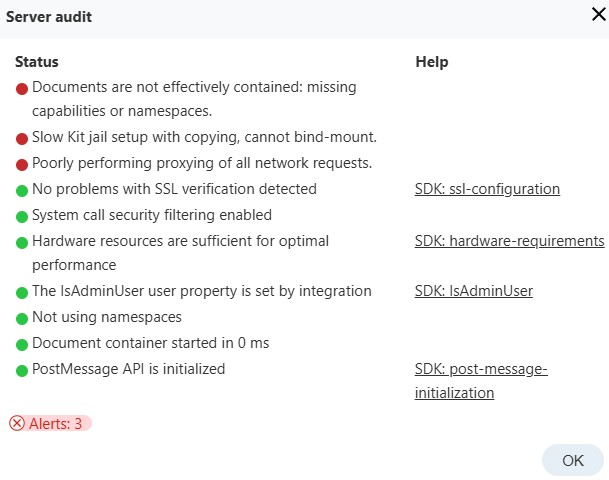The height and width of the screenshot is (480, 609).
Task: Click the Help column header
Action: point(431,62)
